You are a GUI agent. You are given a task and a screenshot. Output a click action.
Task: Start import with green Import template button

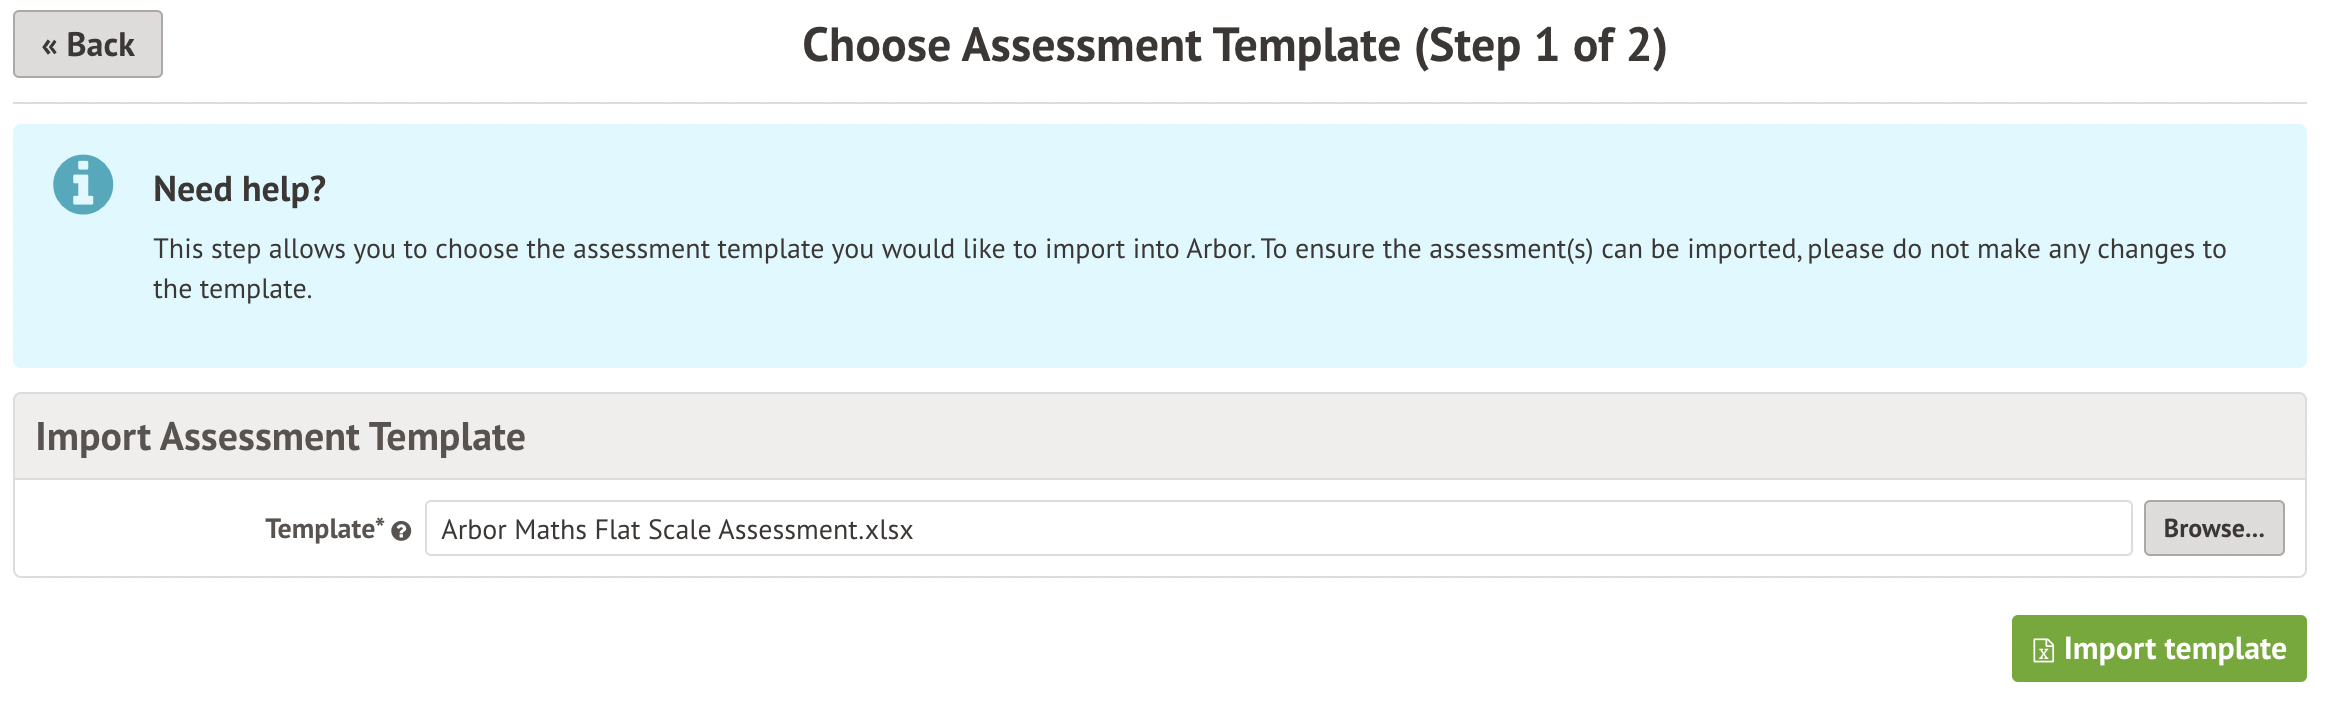coord(2158,649)
